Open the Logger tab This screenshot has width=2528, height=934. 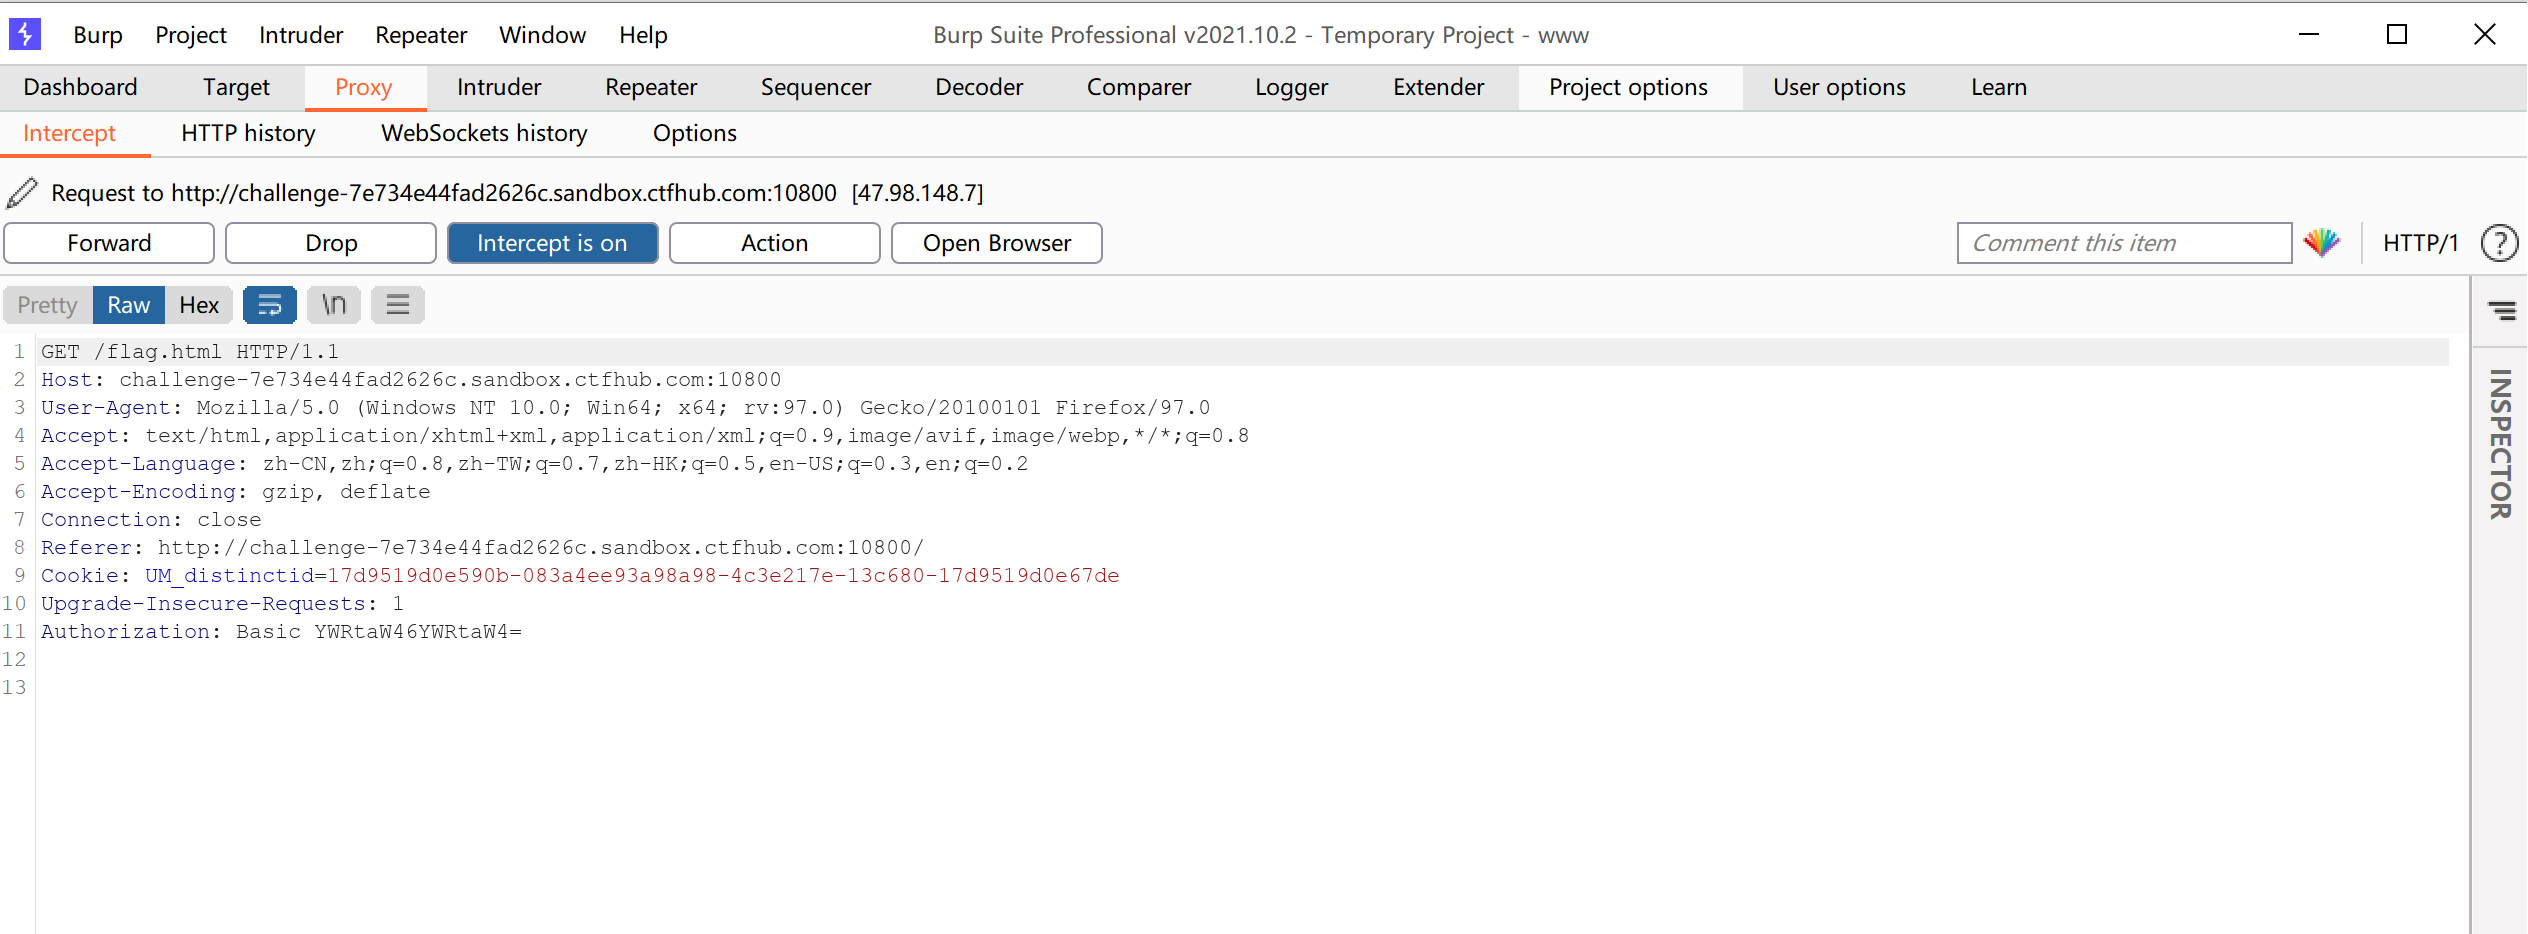pos(1292,87)
